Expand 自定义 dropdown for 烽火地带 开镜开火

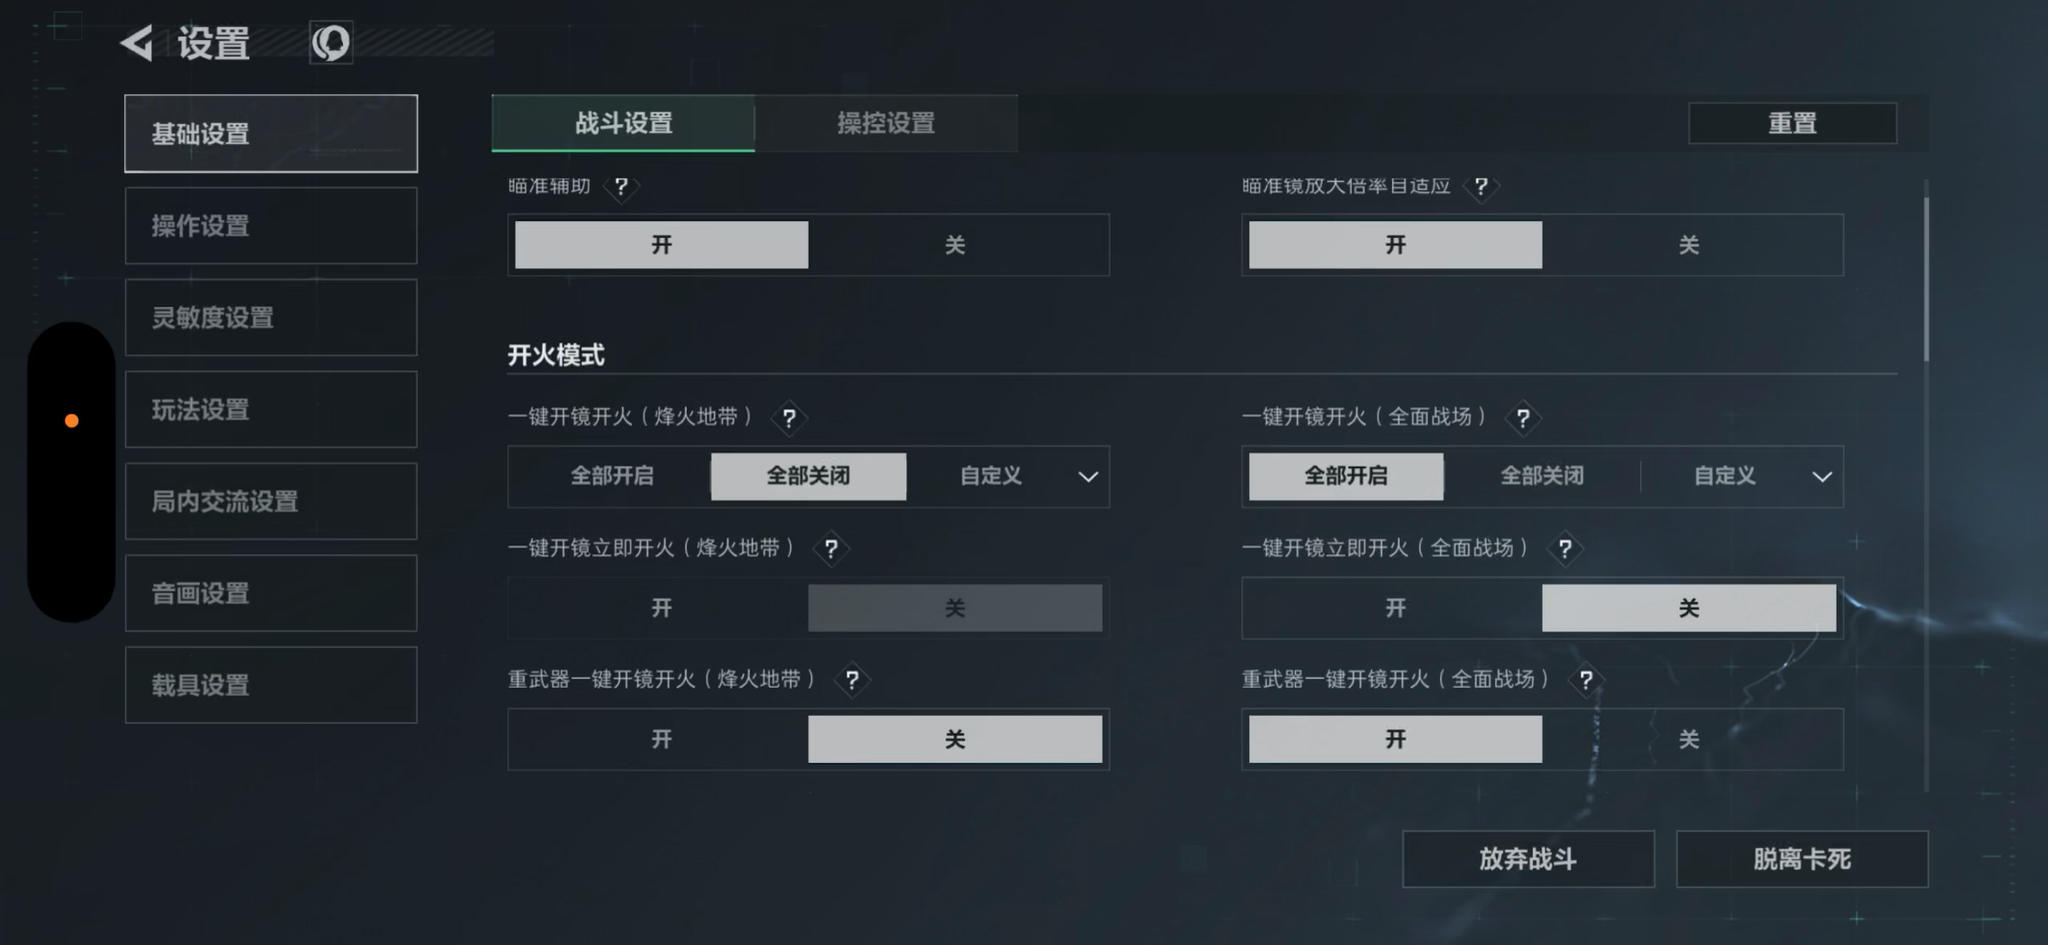coord(1087,477)
